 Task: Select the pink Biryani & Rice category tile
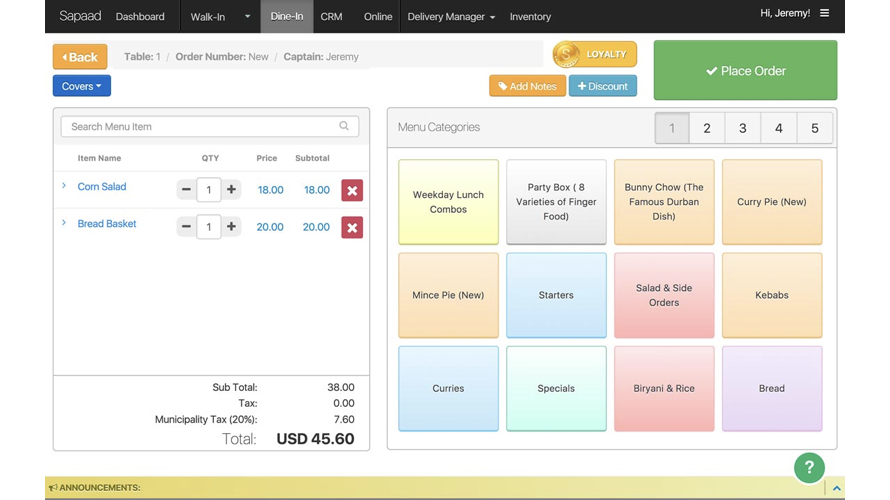pyautogui.click(x=664, y=388)
